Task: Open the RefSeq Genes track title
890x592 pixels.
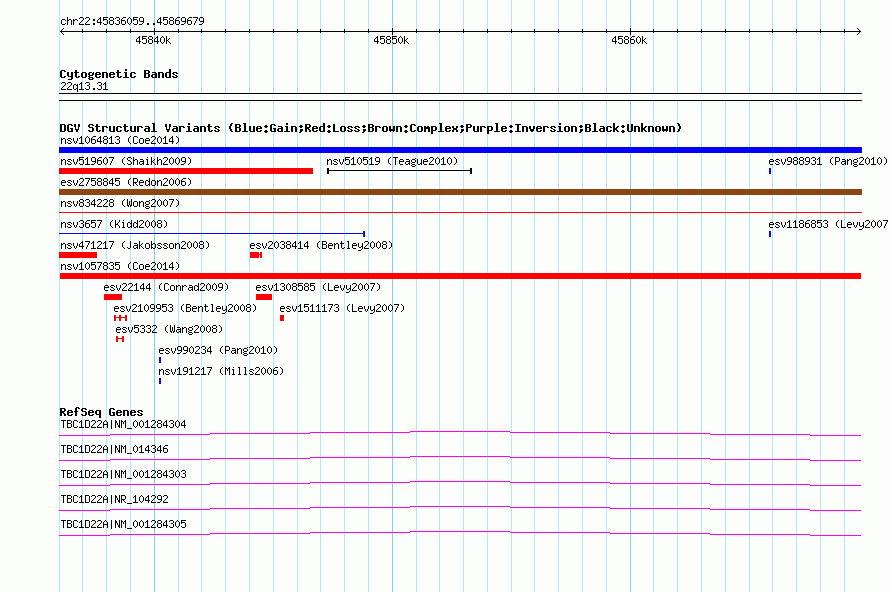Action: click(102, 412)
